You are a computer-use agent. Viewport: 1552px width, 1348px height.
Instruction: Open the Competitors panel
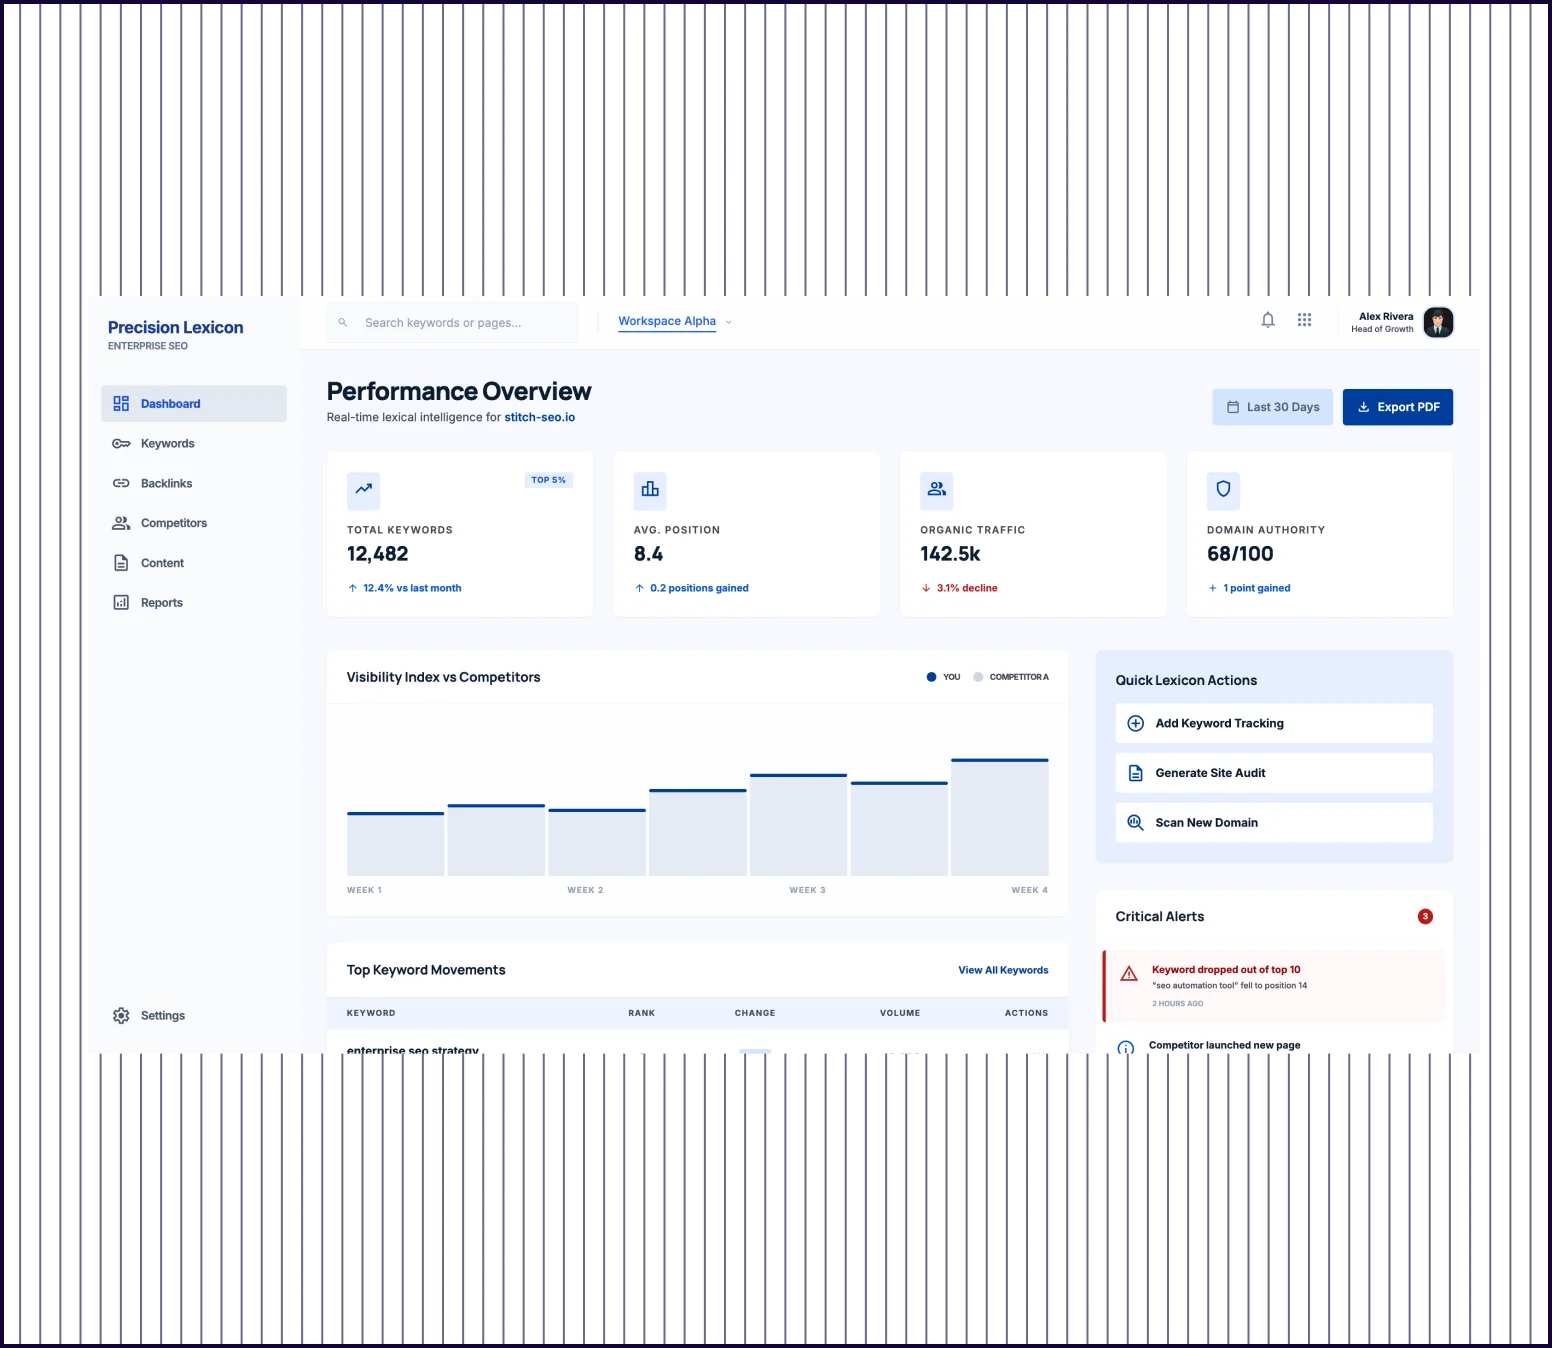coord(172,523)
